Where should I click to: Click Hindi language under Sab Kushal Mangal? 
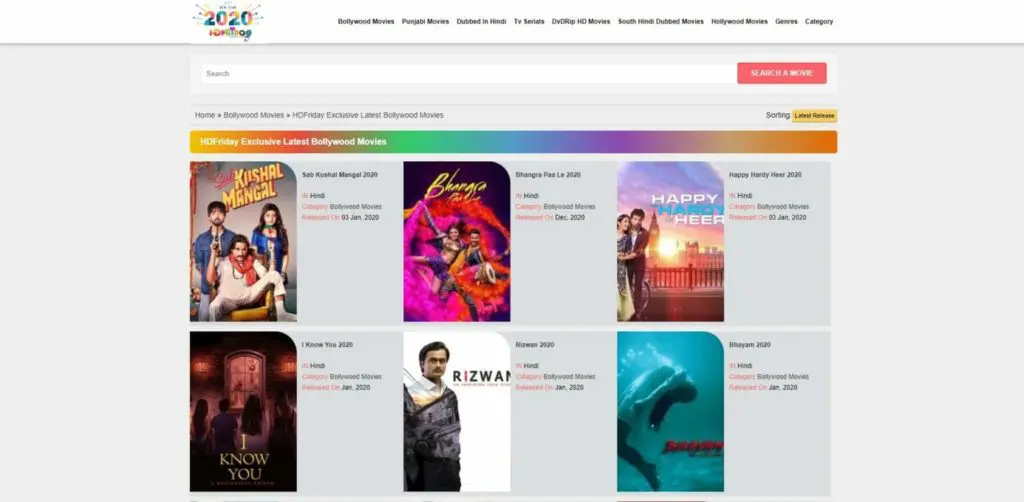[x=317, y=196]
